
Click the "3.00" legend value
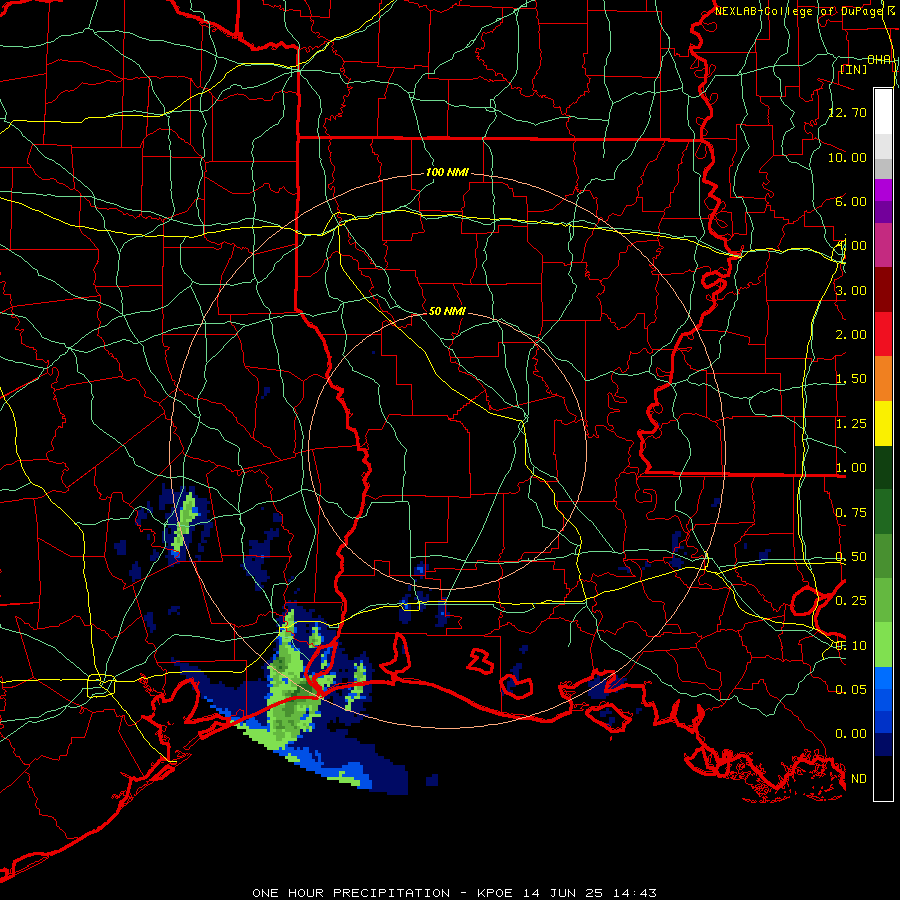851,290
